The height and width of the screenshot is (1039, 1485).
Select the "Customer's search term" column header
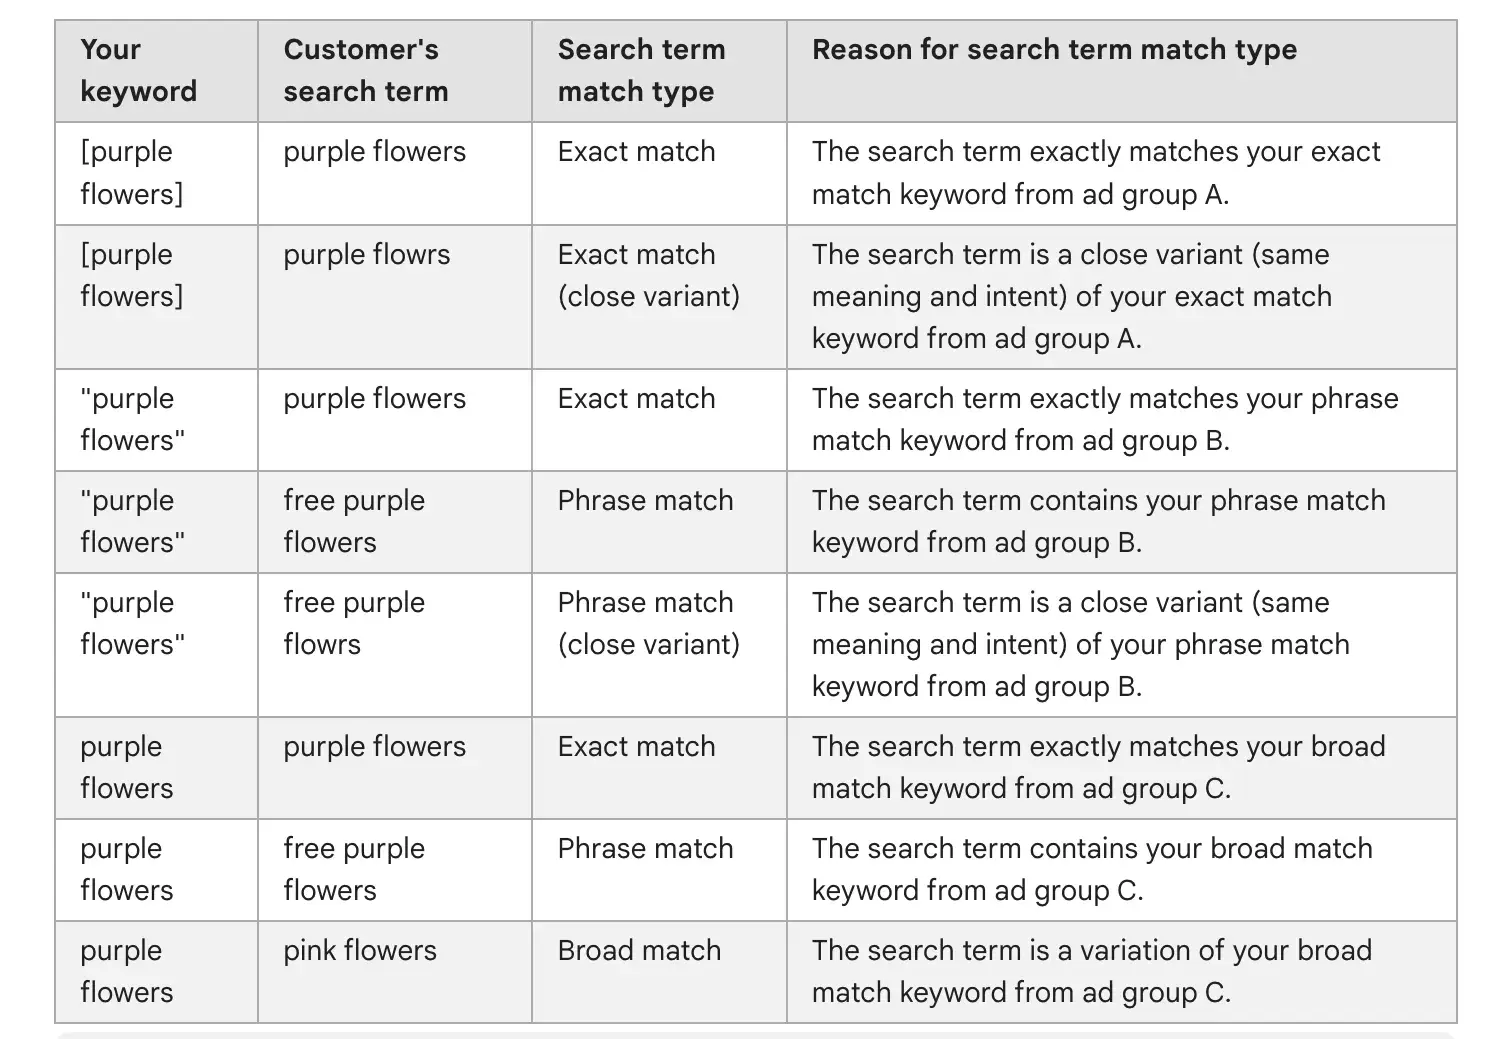365,70
